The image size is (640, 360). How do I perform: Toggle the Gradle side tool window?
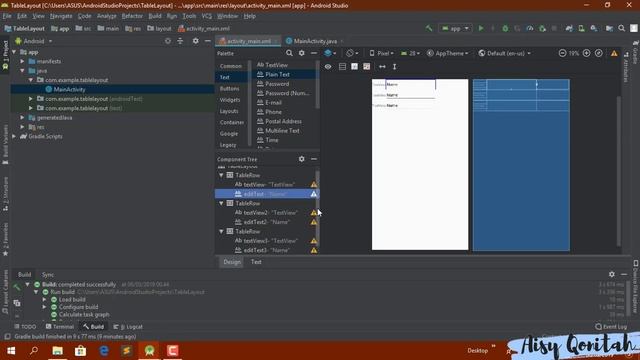tap(636, 53)
